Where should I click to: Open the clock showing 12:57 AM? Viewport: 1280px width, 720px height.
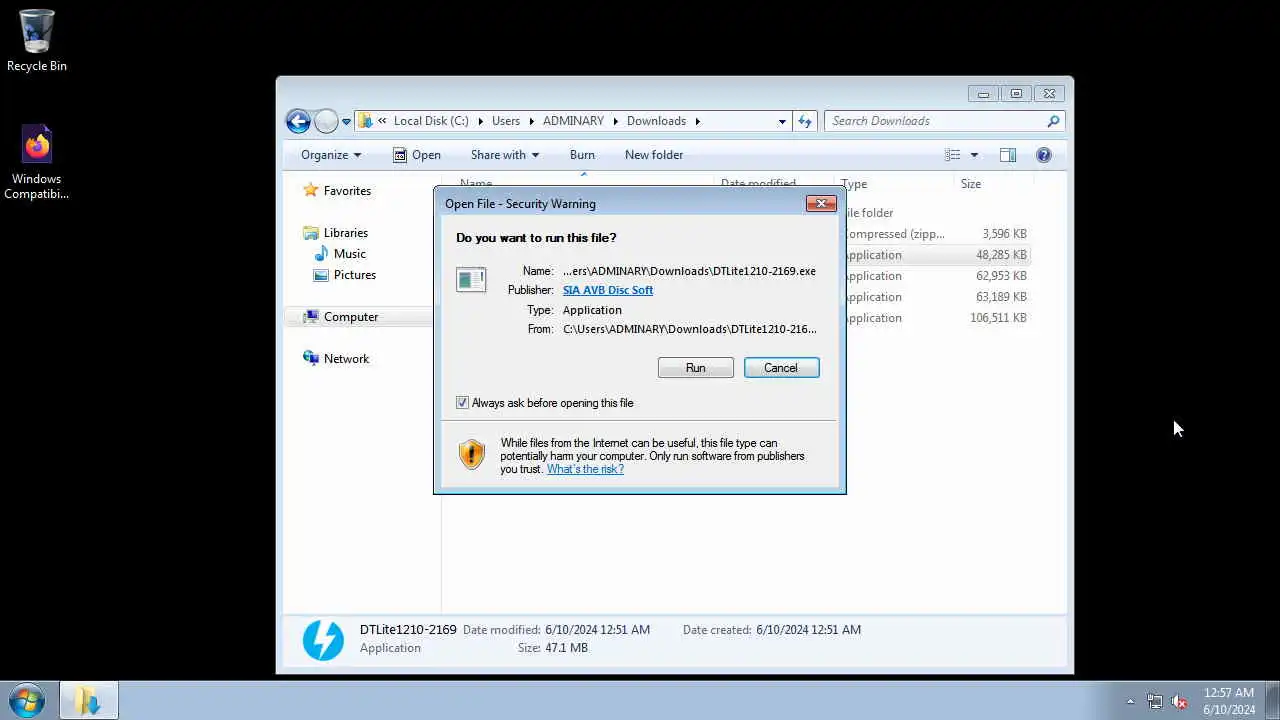[1229, 701]
